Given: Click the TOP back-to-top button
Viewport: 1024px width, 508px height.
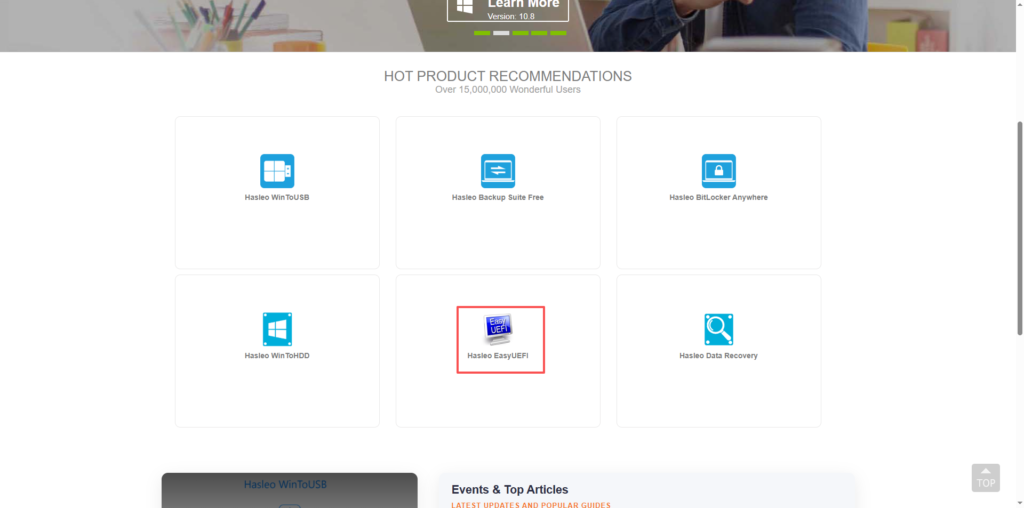Looking at the screenshot, I should click(985, 478).
